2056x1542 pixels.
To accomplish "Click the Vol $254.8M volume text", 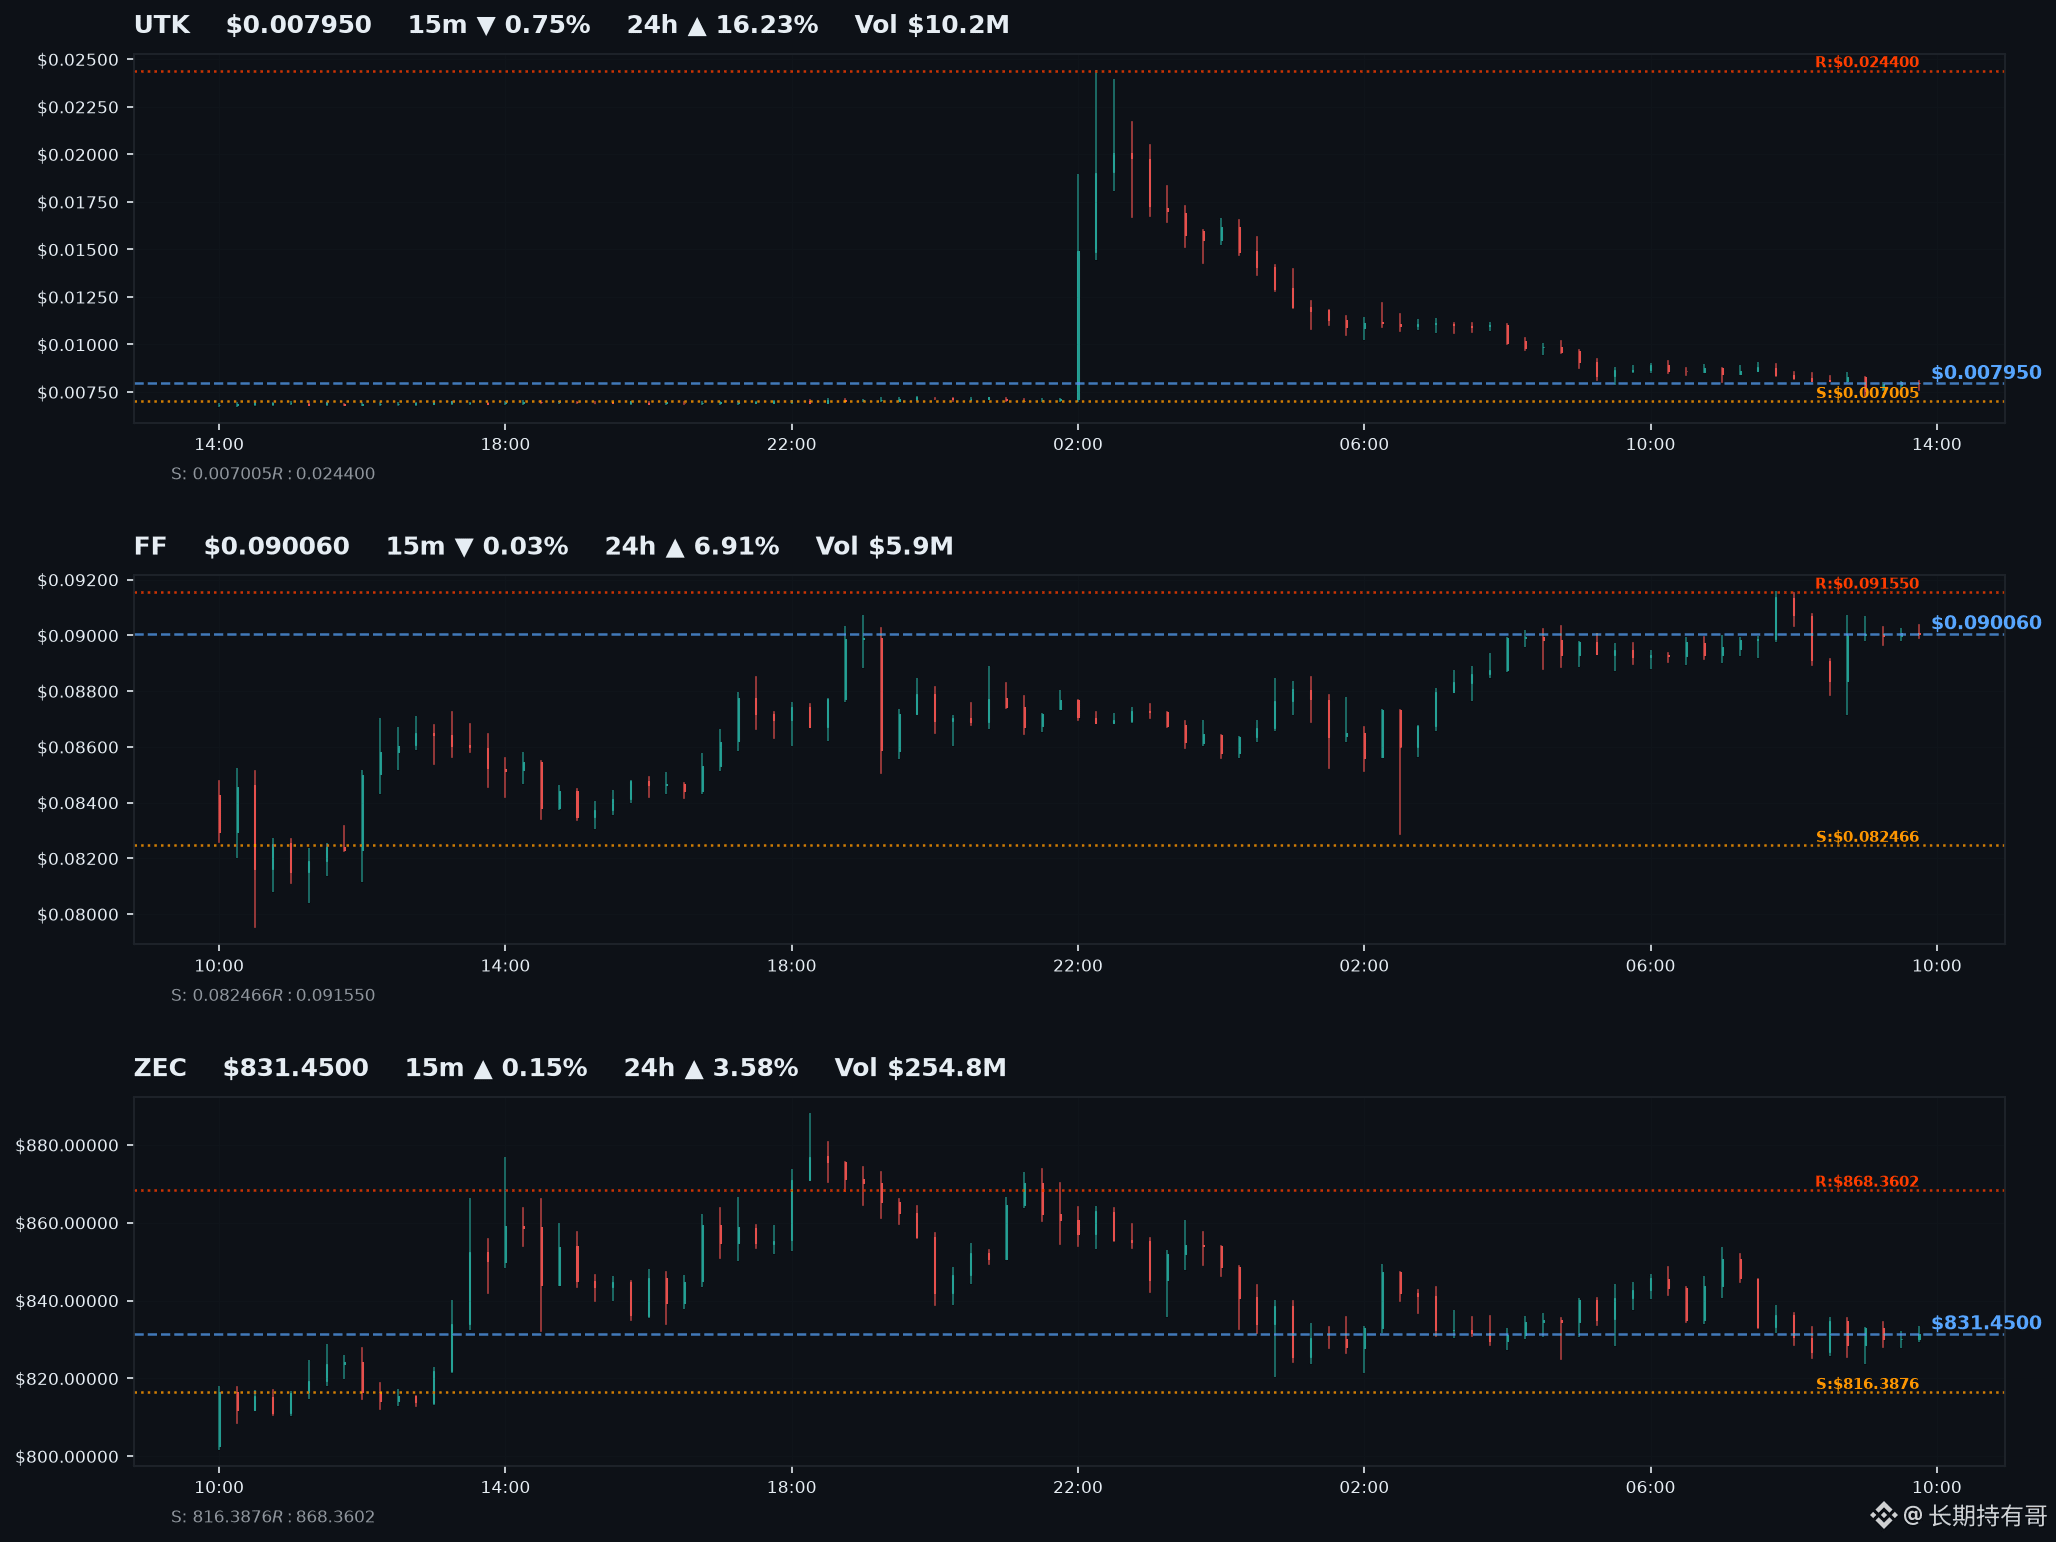I will 921,1069.
